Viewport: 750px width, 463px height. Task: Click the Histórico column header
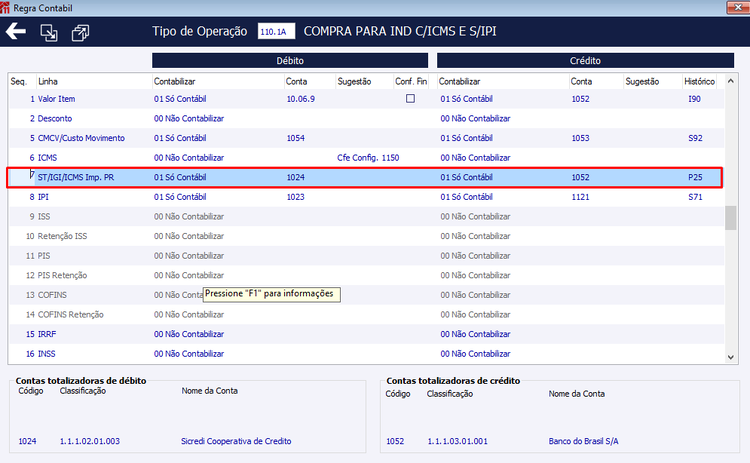point(699,81)
